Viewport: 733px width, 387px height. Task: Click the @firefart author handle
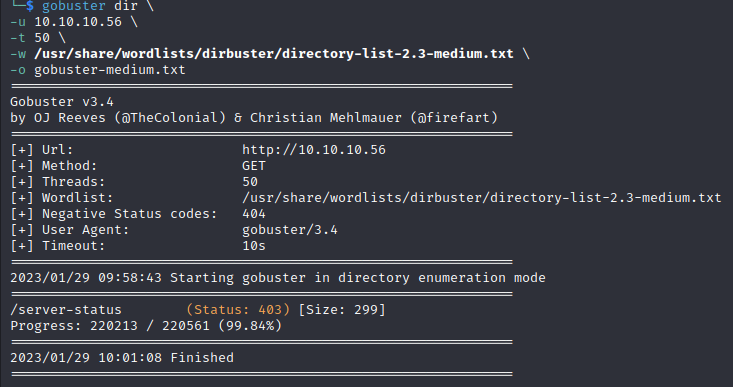(x=454, y=118)
